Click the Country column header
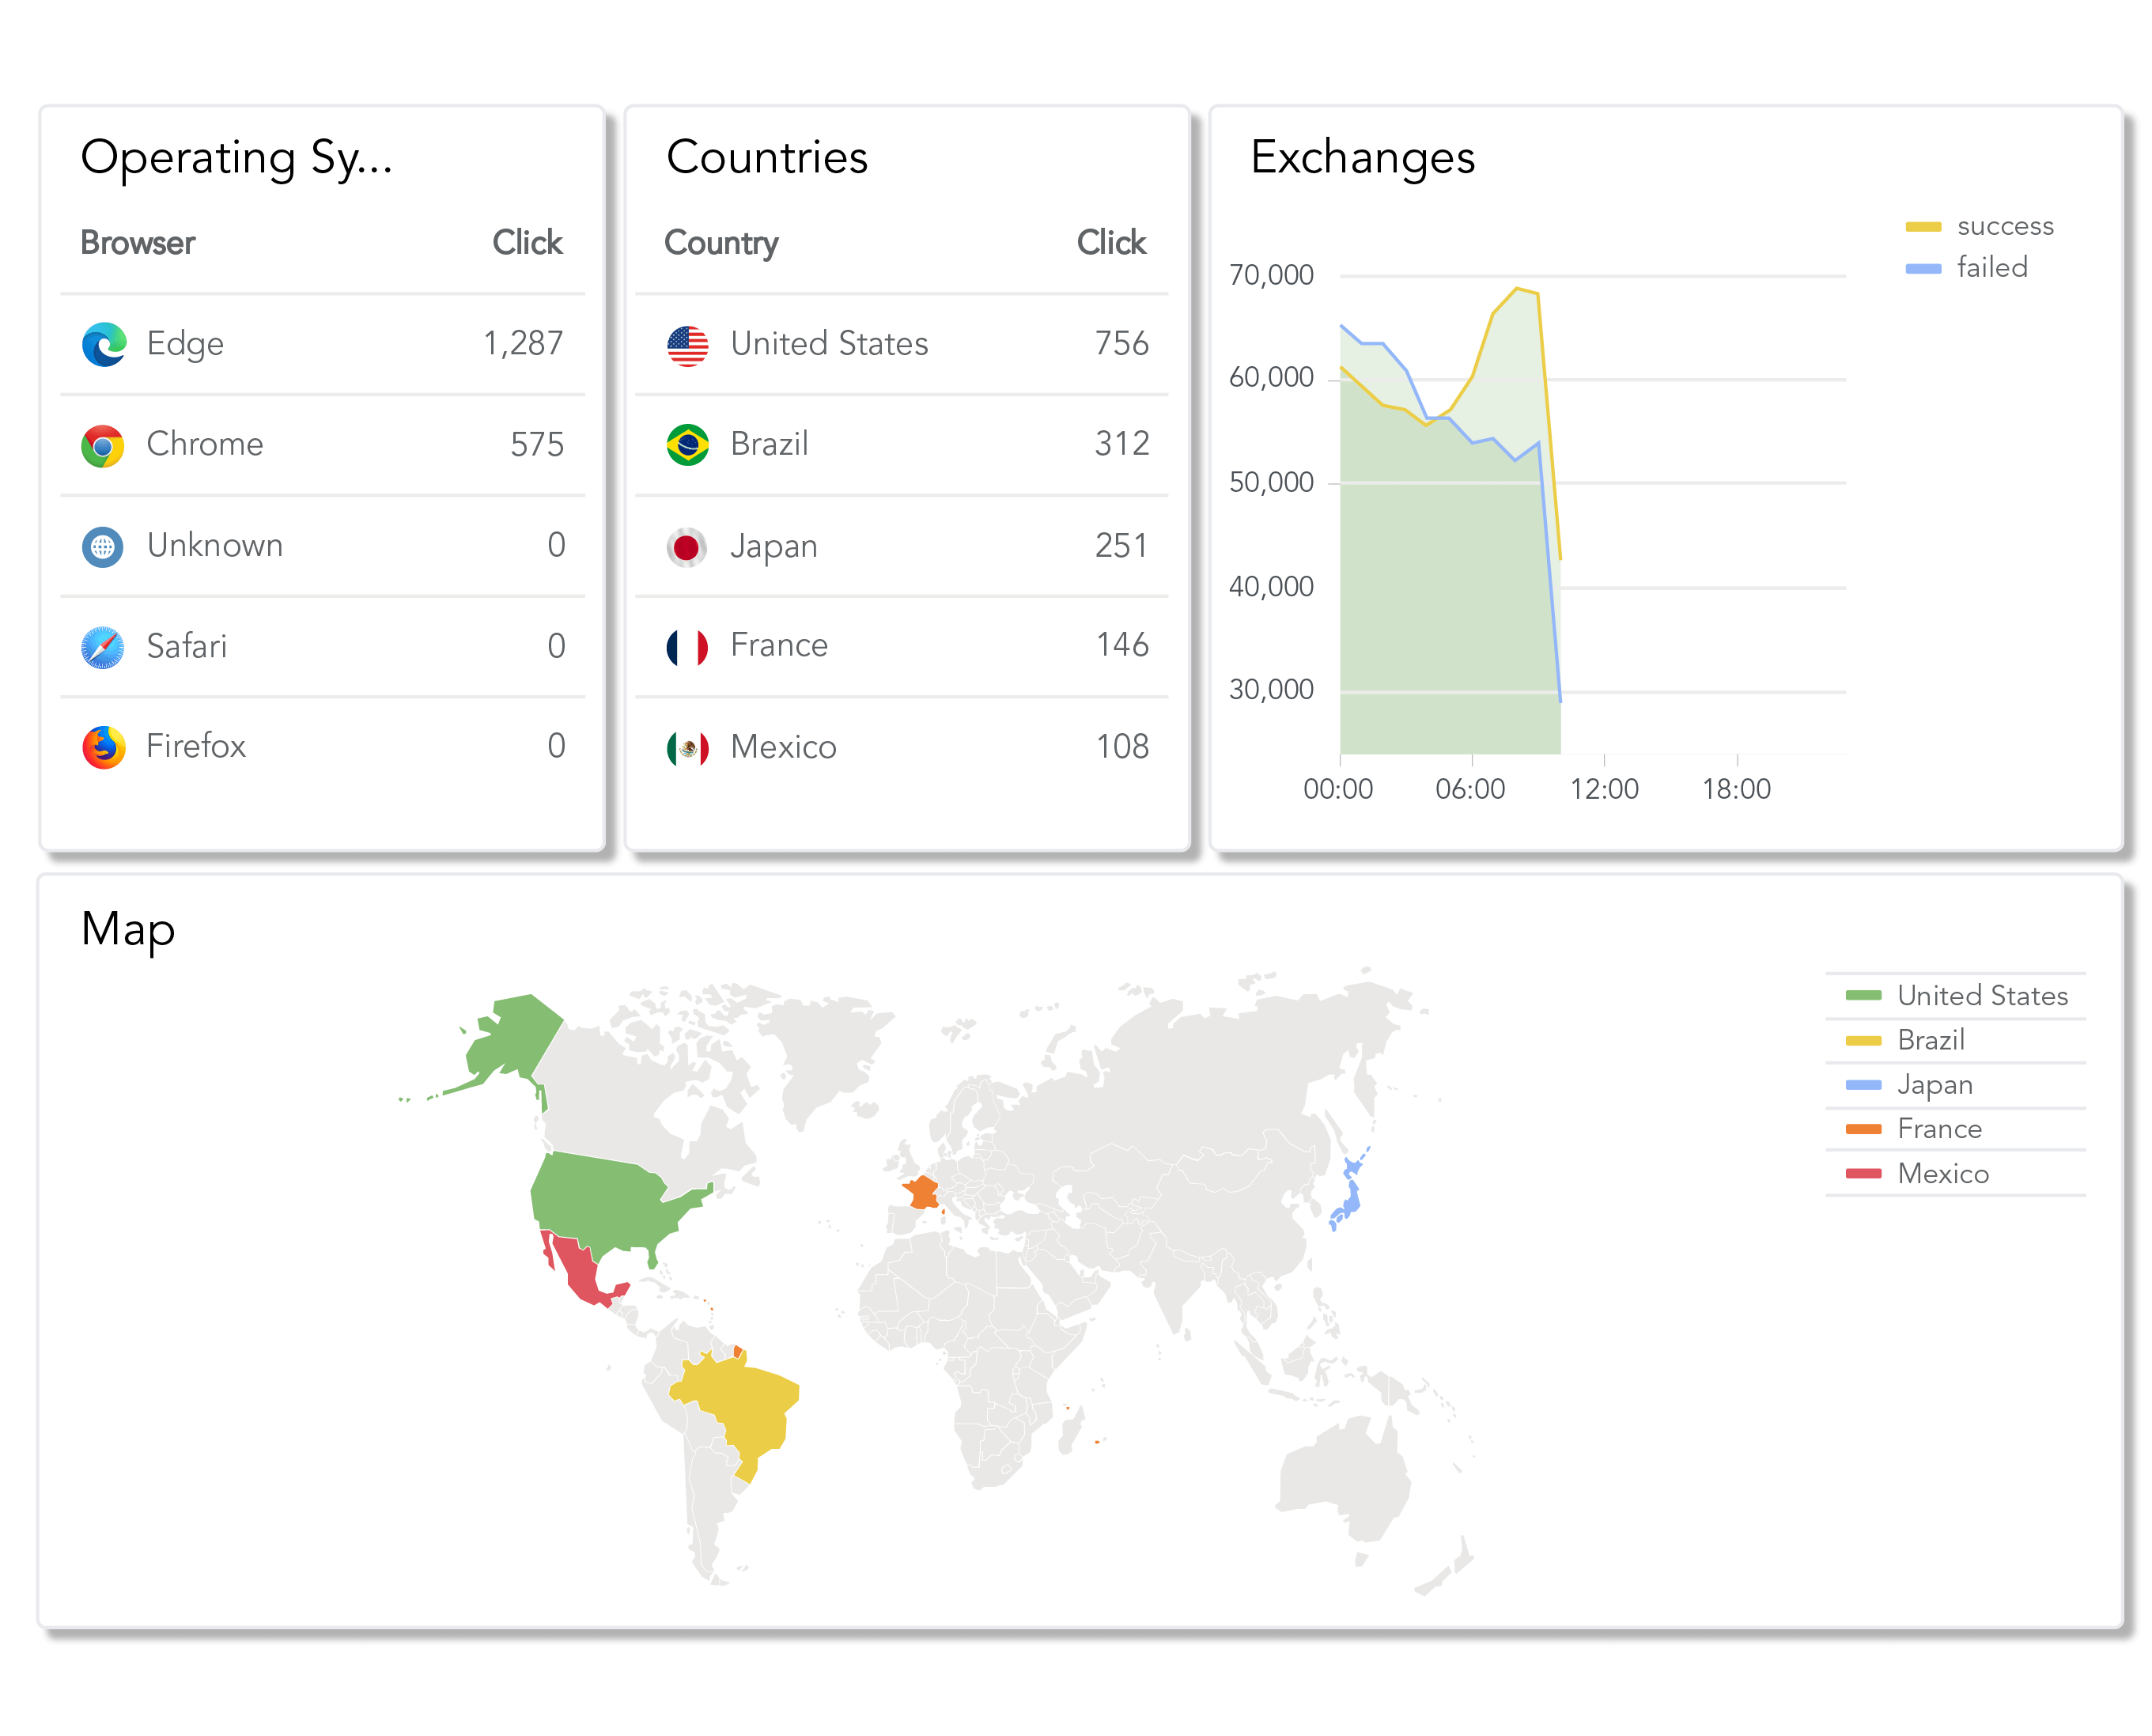Screen dimensions: 2152x1736 point(721,243)
